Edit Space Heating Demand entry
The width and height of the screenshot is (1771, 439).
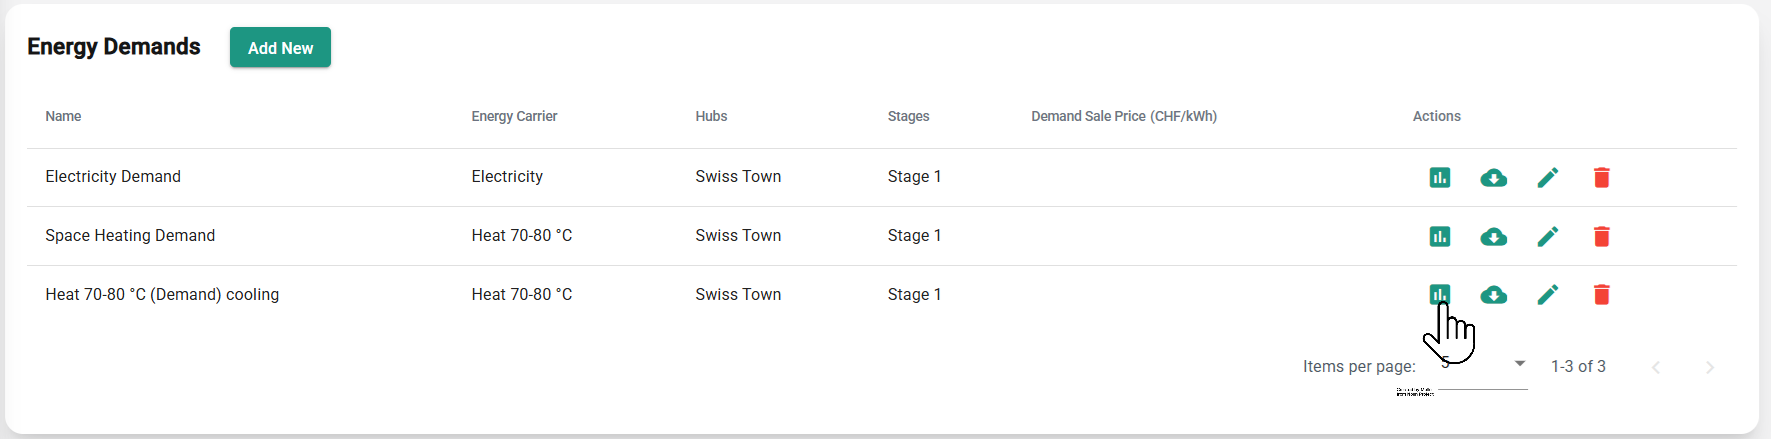pos(1547,237)
